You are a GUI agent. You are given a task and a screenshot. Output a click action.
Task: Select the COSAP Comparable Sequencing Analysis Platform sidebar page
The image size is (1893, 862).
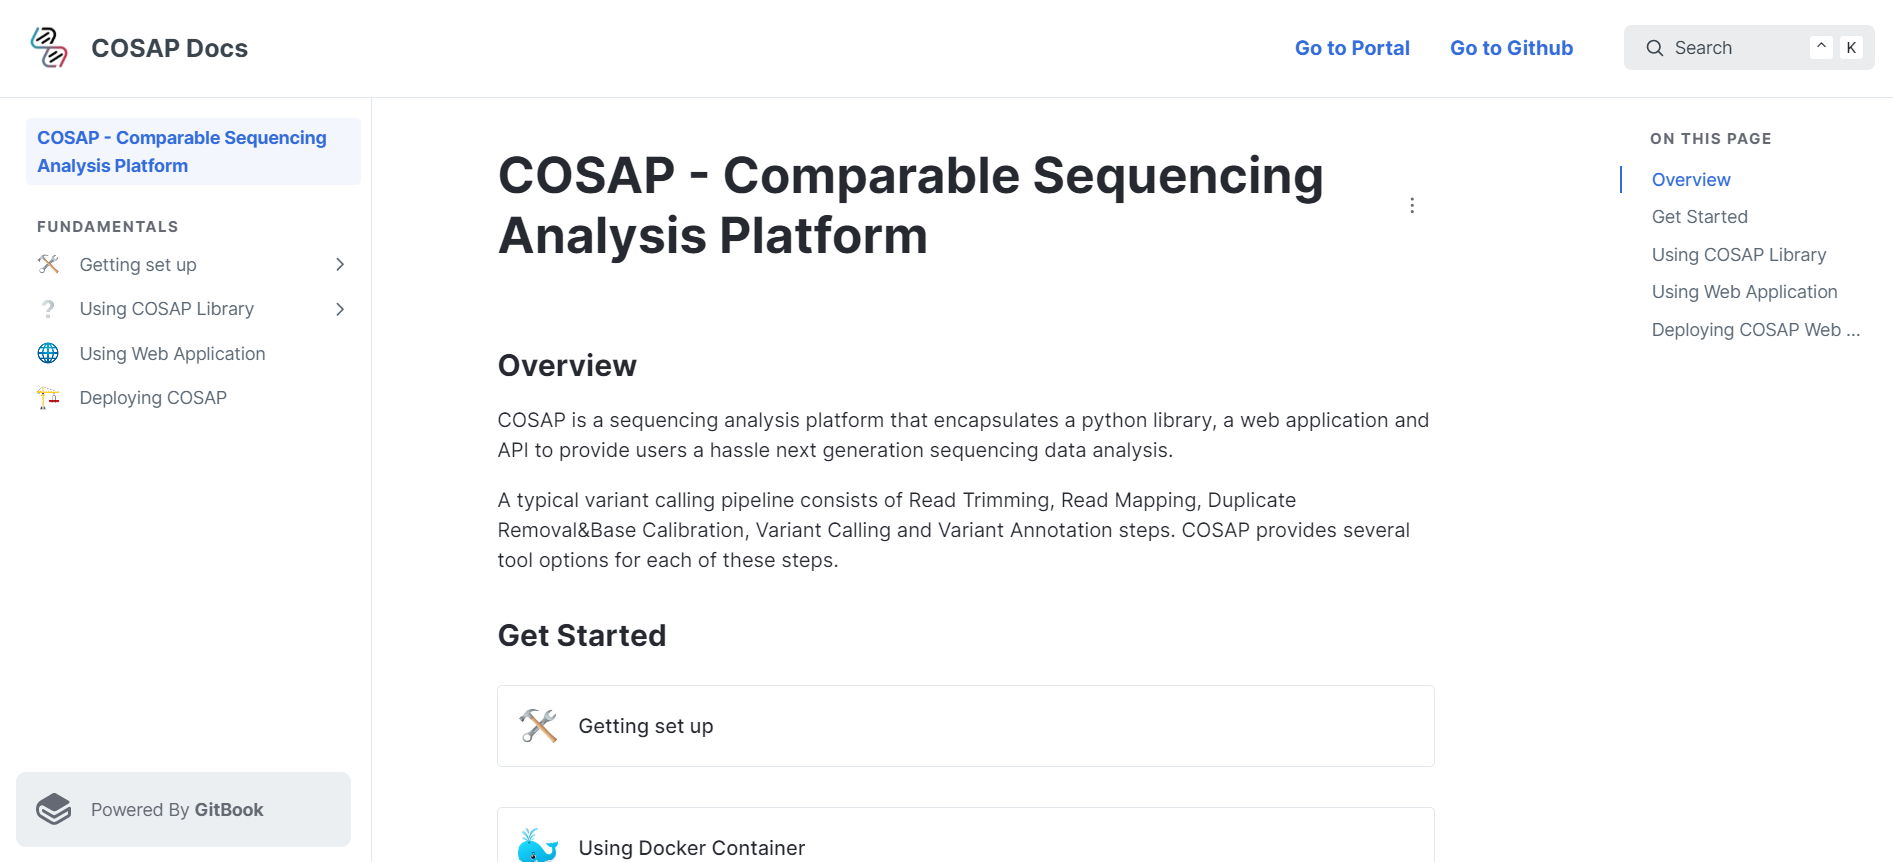pyautogui.click(x=193, y=151)
